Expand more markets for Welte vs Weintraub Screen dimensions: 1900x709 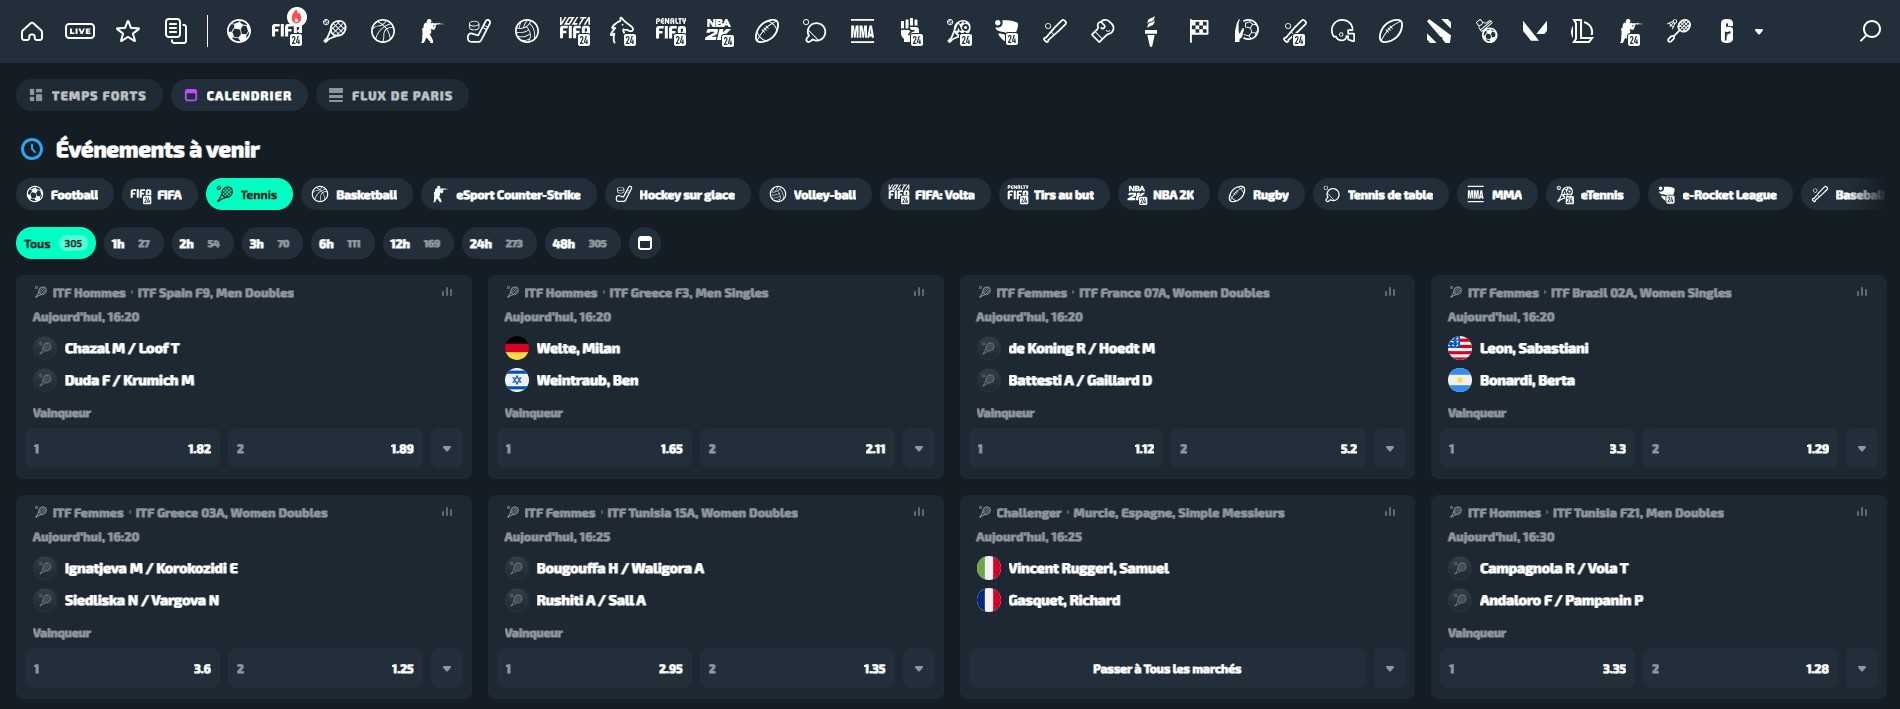919,449
